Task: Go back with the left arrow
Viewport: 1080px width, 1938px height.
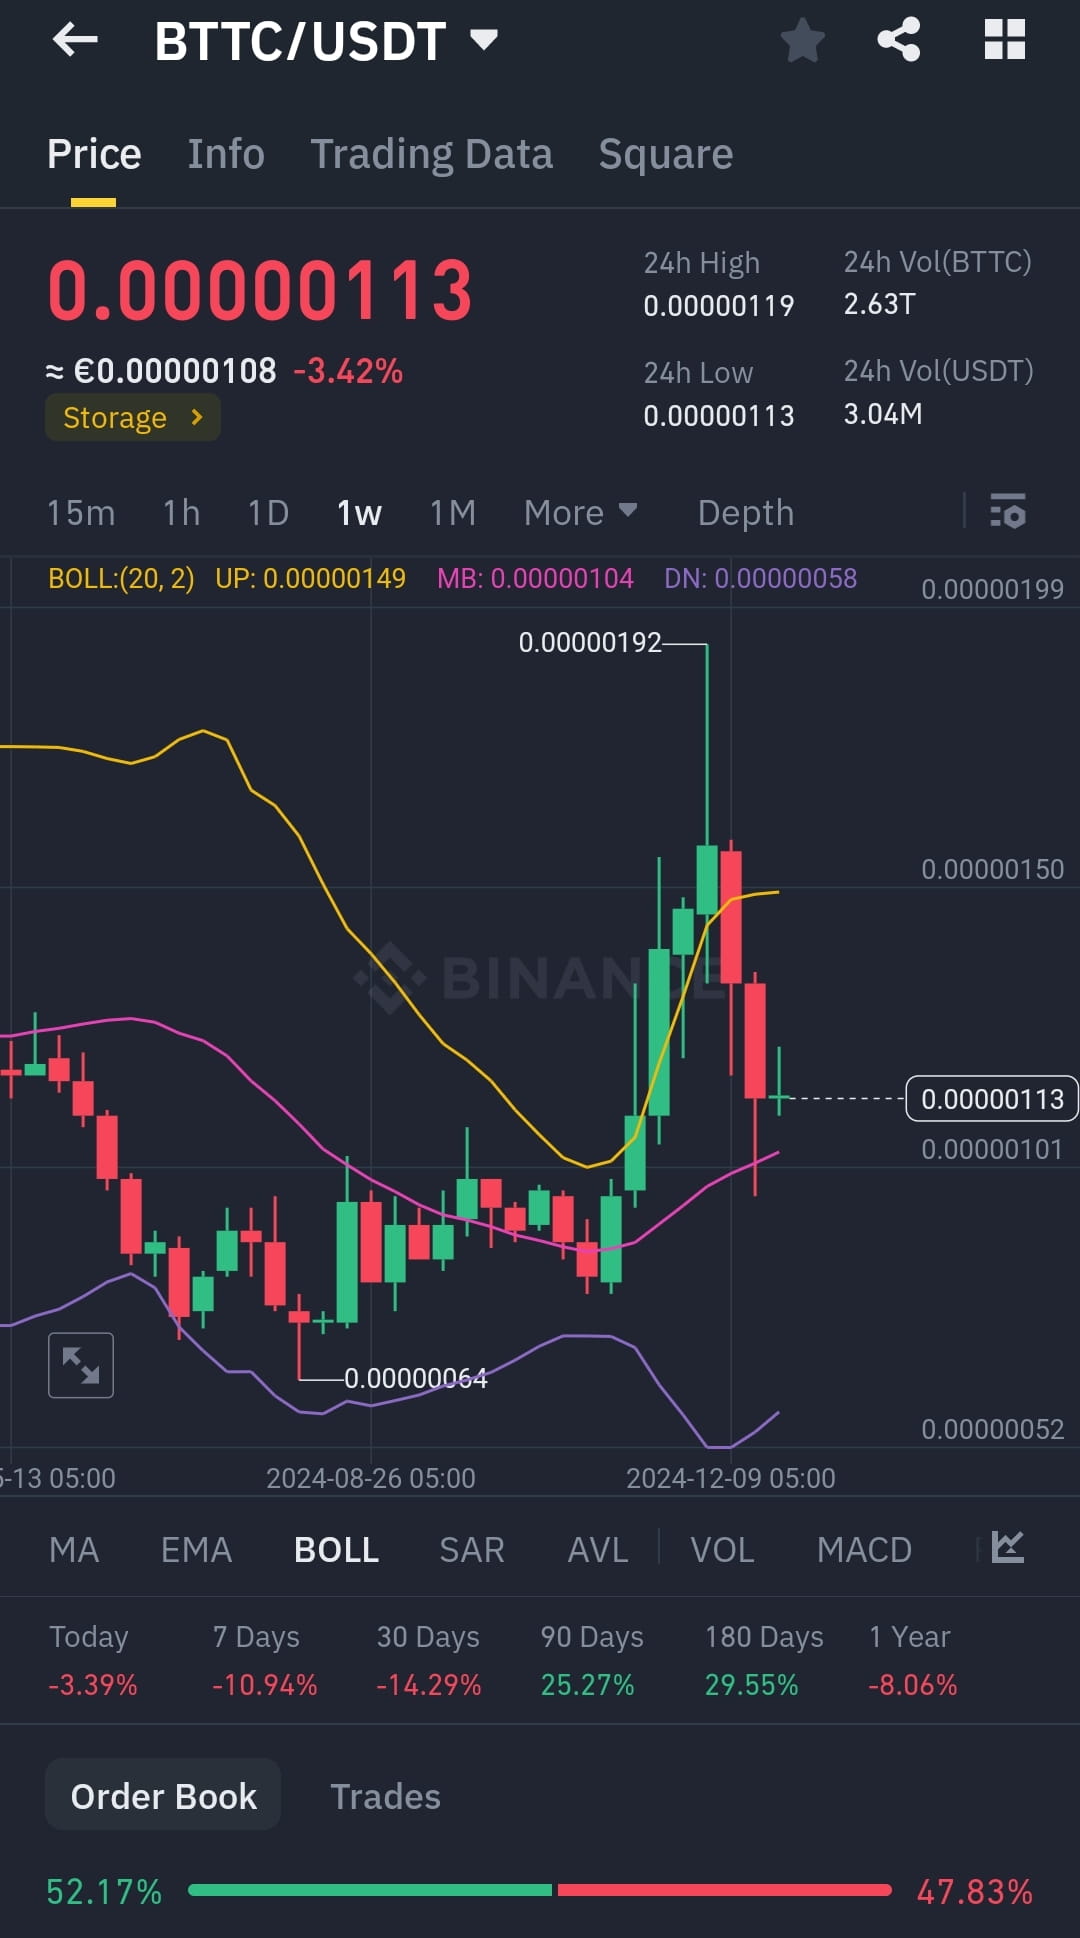Action: point(75,40)
